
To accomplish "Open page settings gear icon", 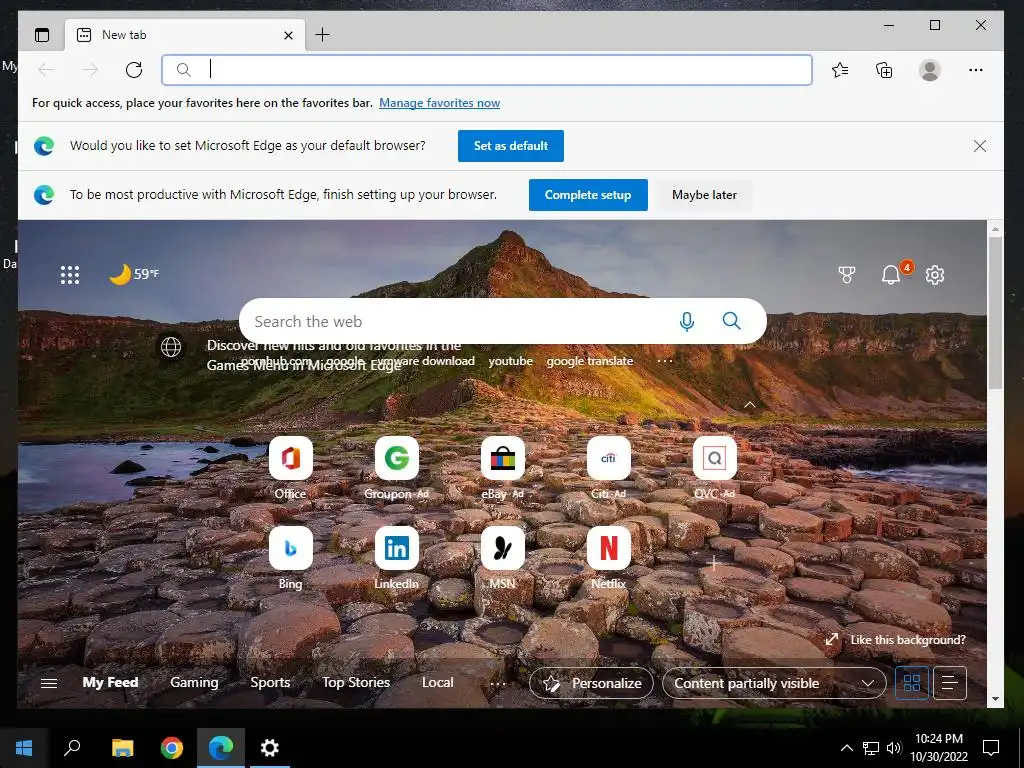I will [935, 275].
